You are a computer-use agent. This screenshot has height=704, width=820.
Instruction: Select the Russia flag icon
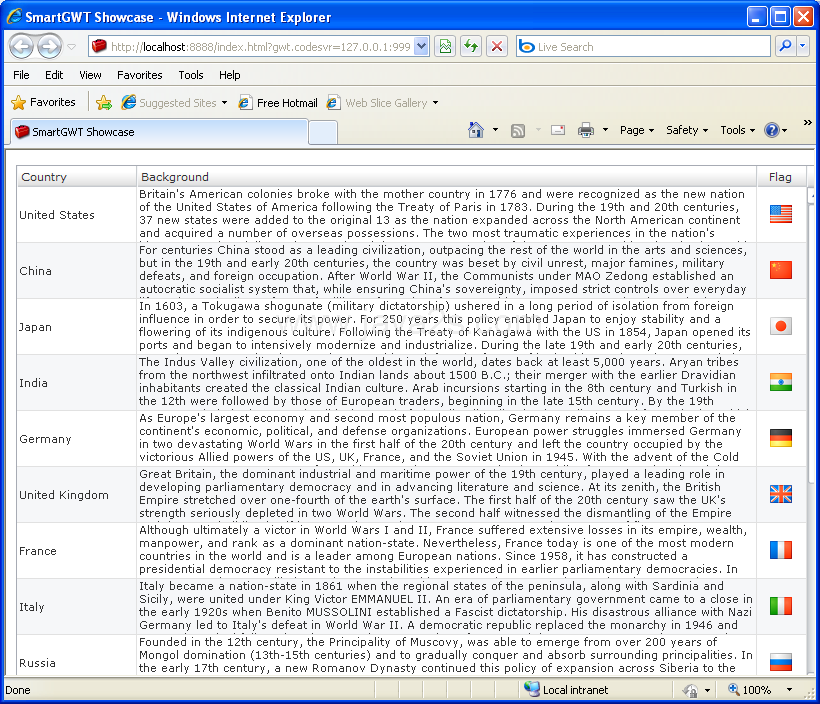(x=781, y=662)
